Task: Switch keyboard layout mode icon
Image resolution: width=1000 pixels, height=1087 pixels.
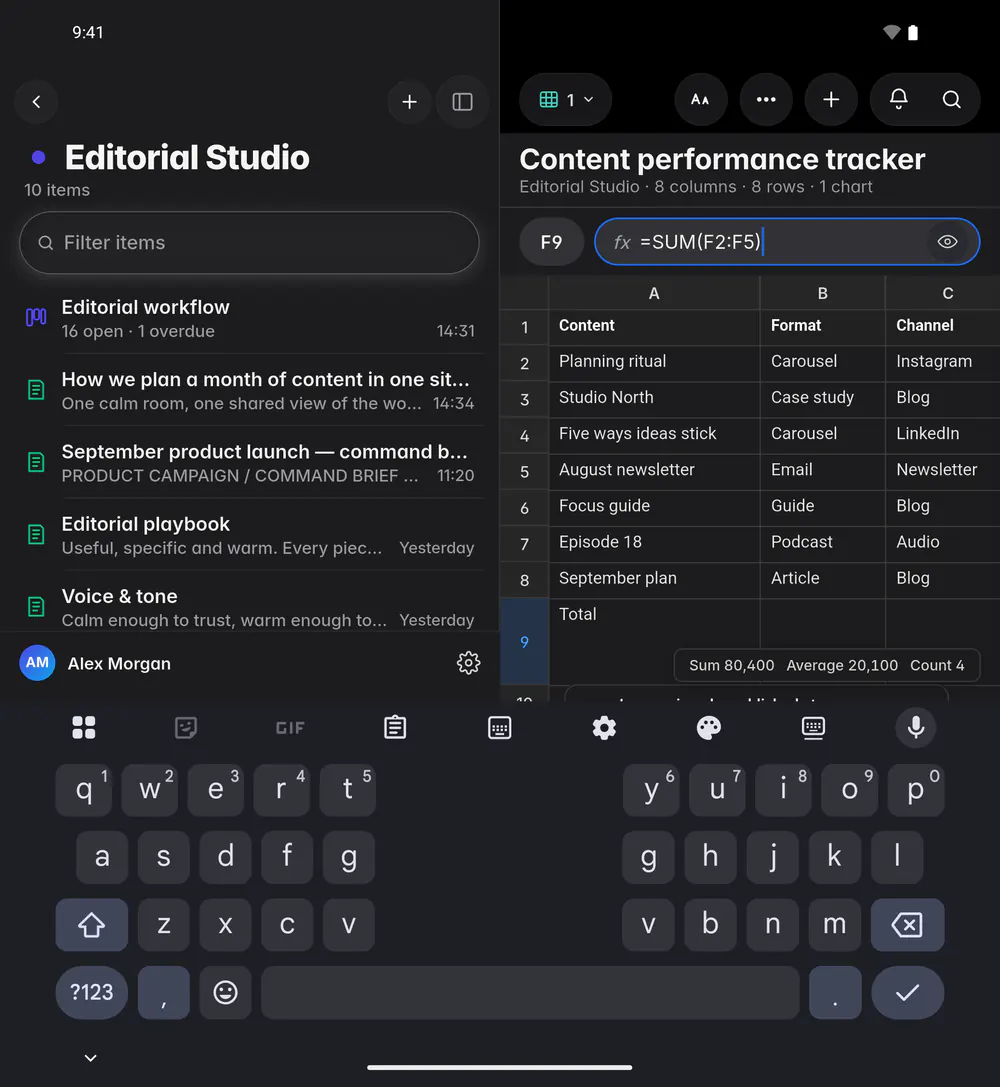Action: pyautogui.click(x=499, y=727)
